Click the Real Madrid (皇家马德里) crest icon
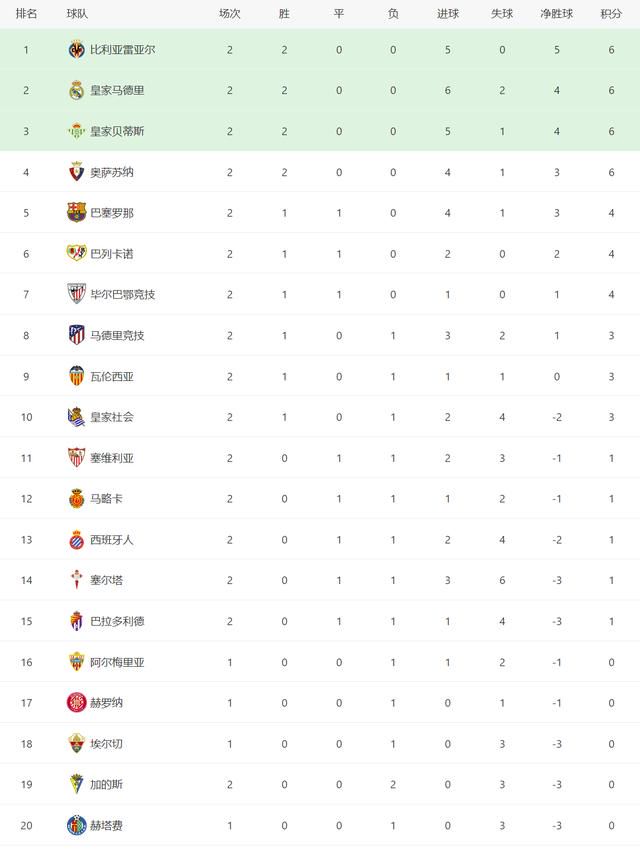 click(x=77, y=90)
